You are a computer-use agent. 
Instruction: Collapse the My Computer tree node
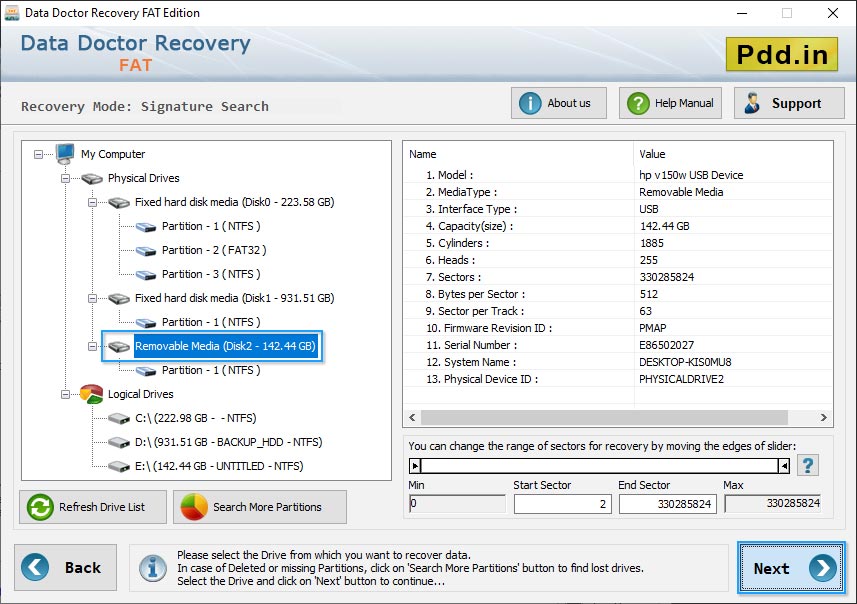(38, 155)
